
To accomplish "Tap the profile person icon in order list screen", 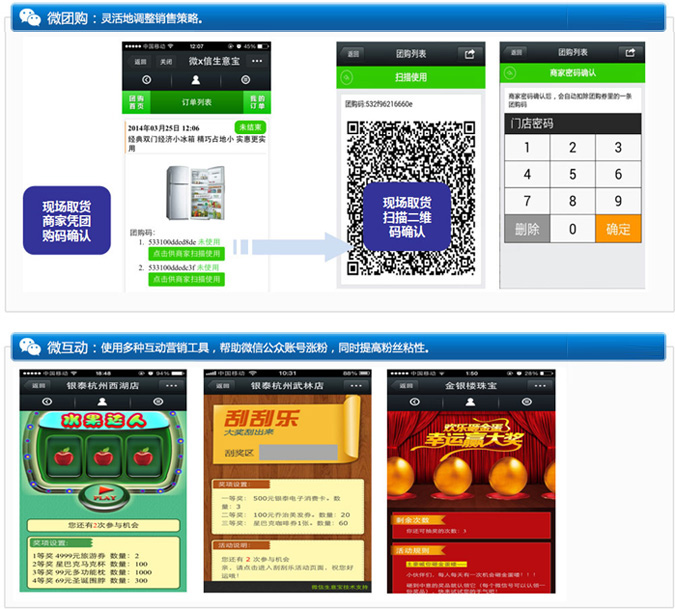I will (x=195, y=79).
